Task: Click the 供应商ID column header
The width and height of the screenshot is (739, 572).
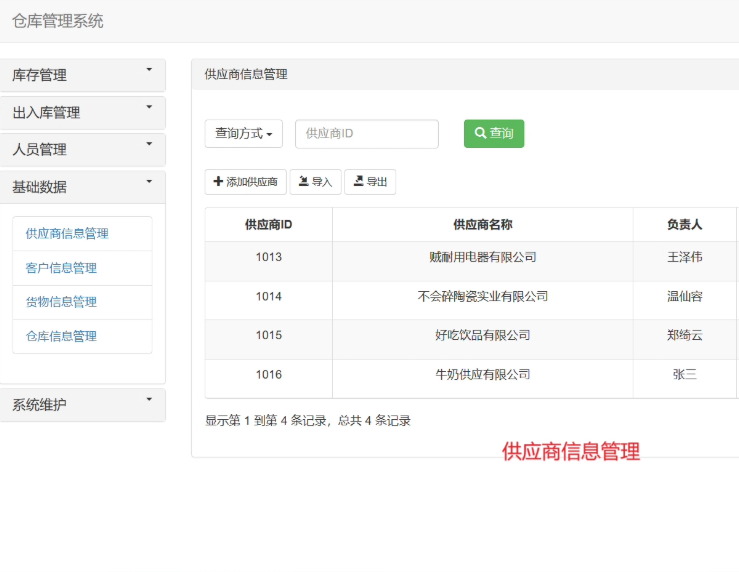Action: tap(269, 225)
